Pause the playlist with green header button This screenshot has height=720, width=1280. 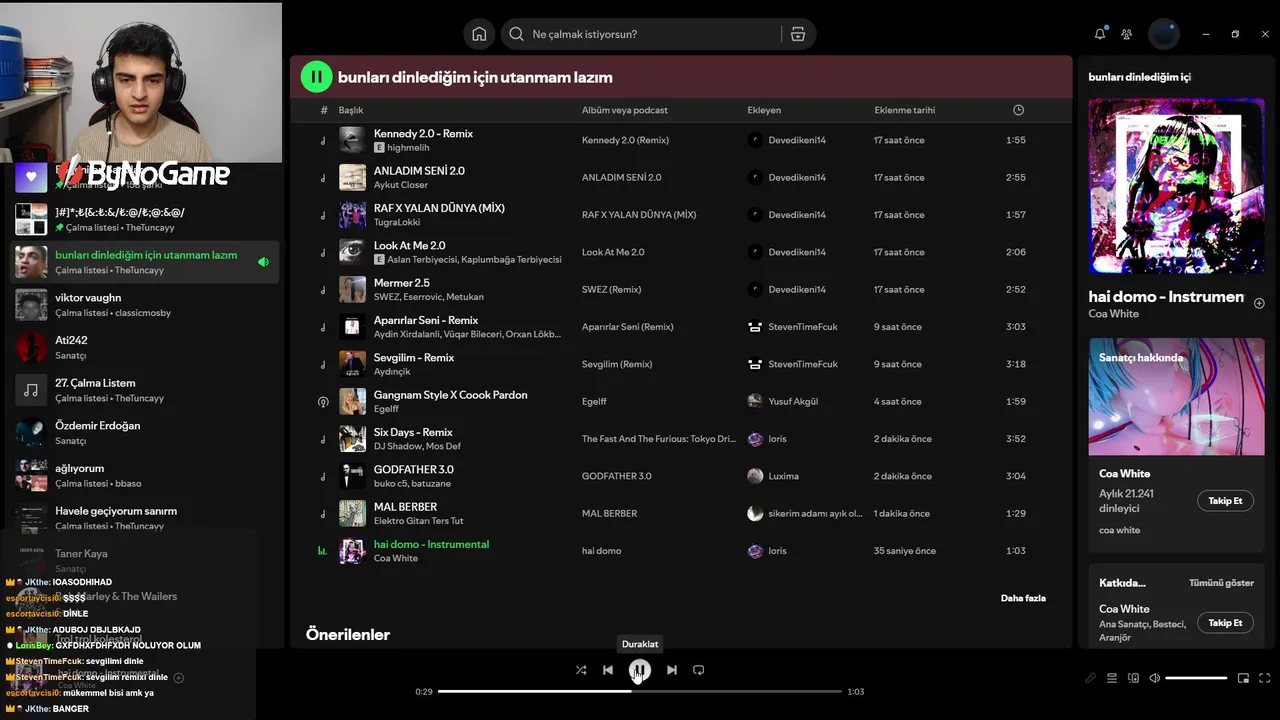click(316, 77)
